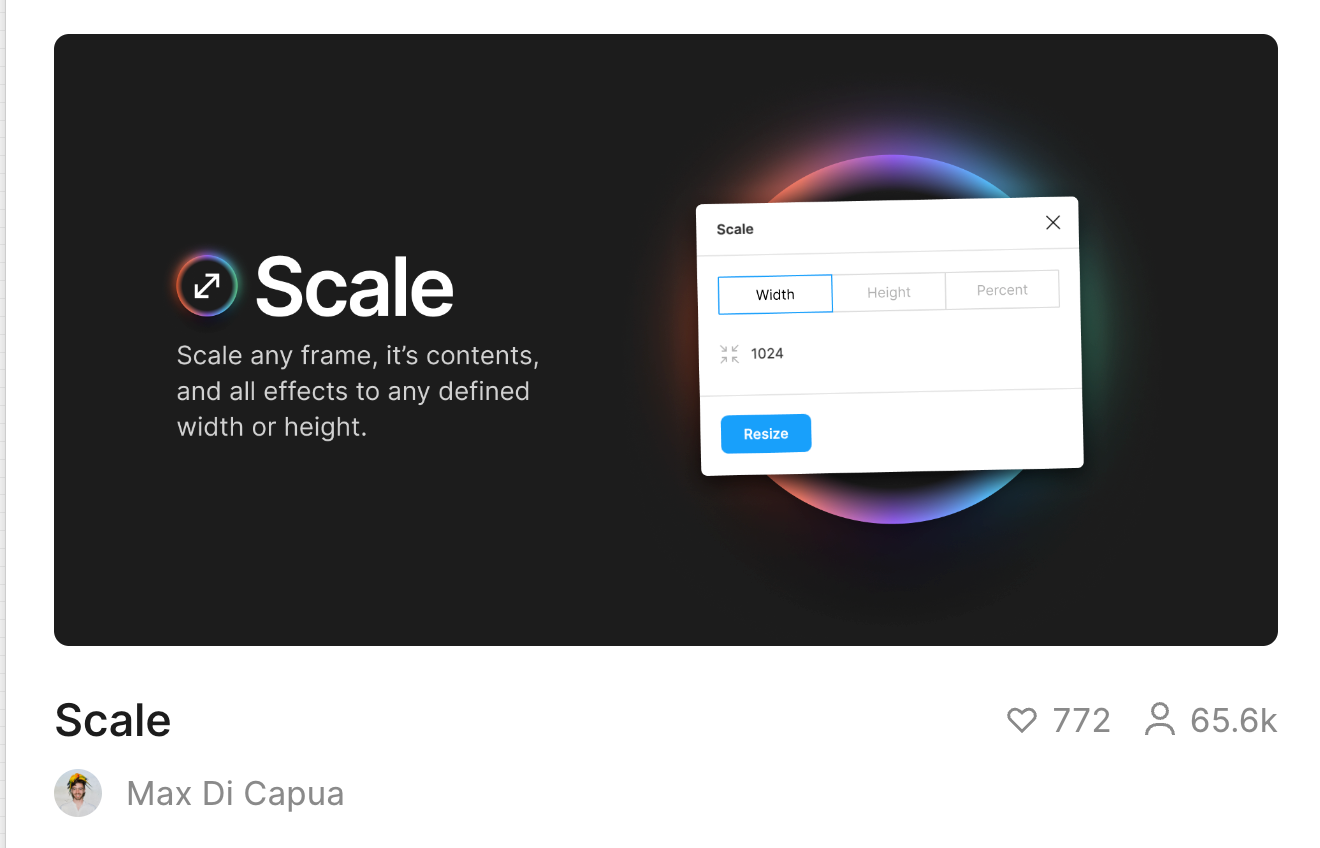Click the blue Resize button
The width and height of the screenshot is (1320, 848).
click(x=766, y=433)
